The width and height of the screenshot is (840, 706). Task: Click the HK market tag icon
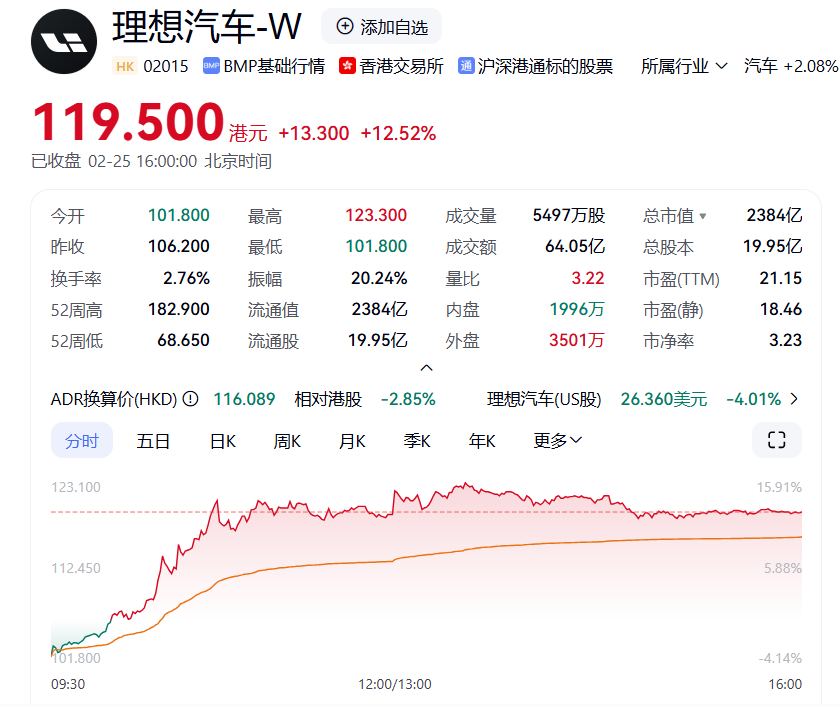(125, 66)
